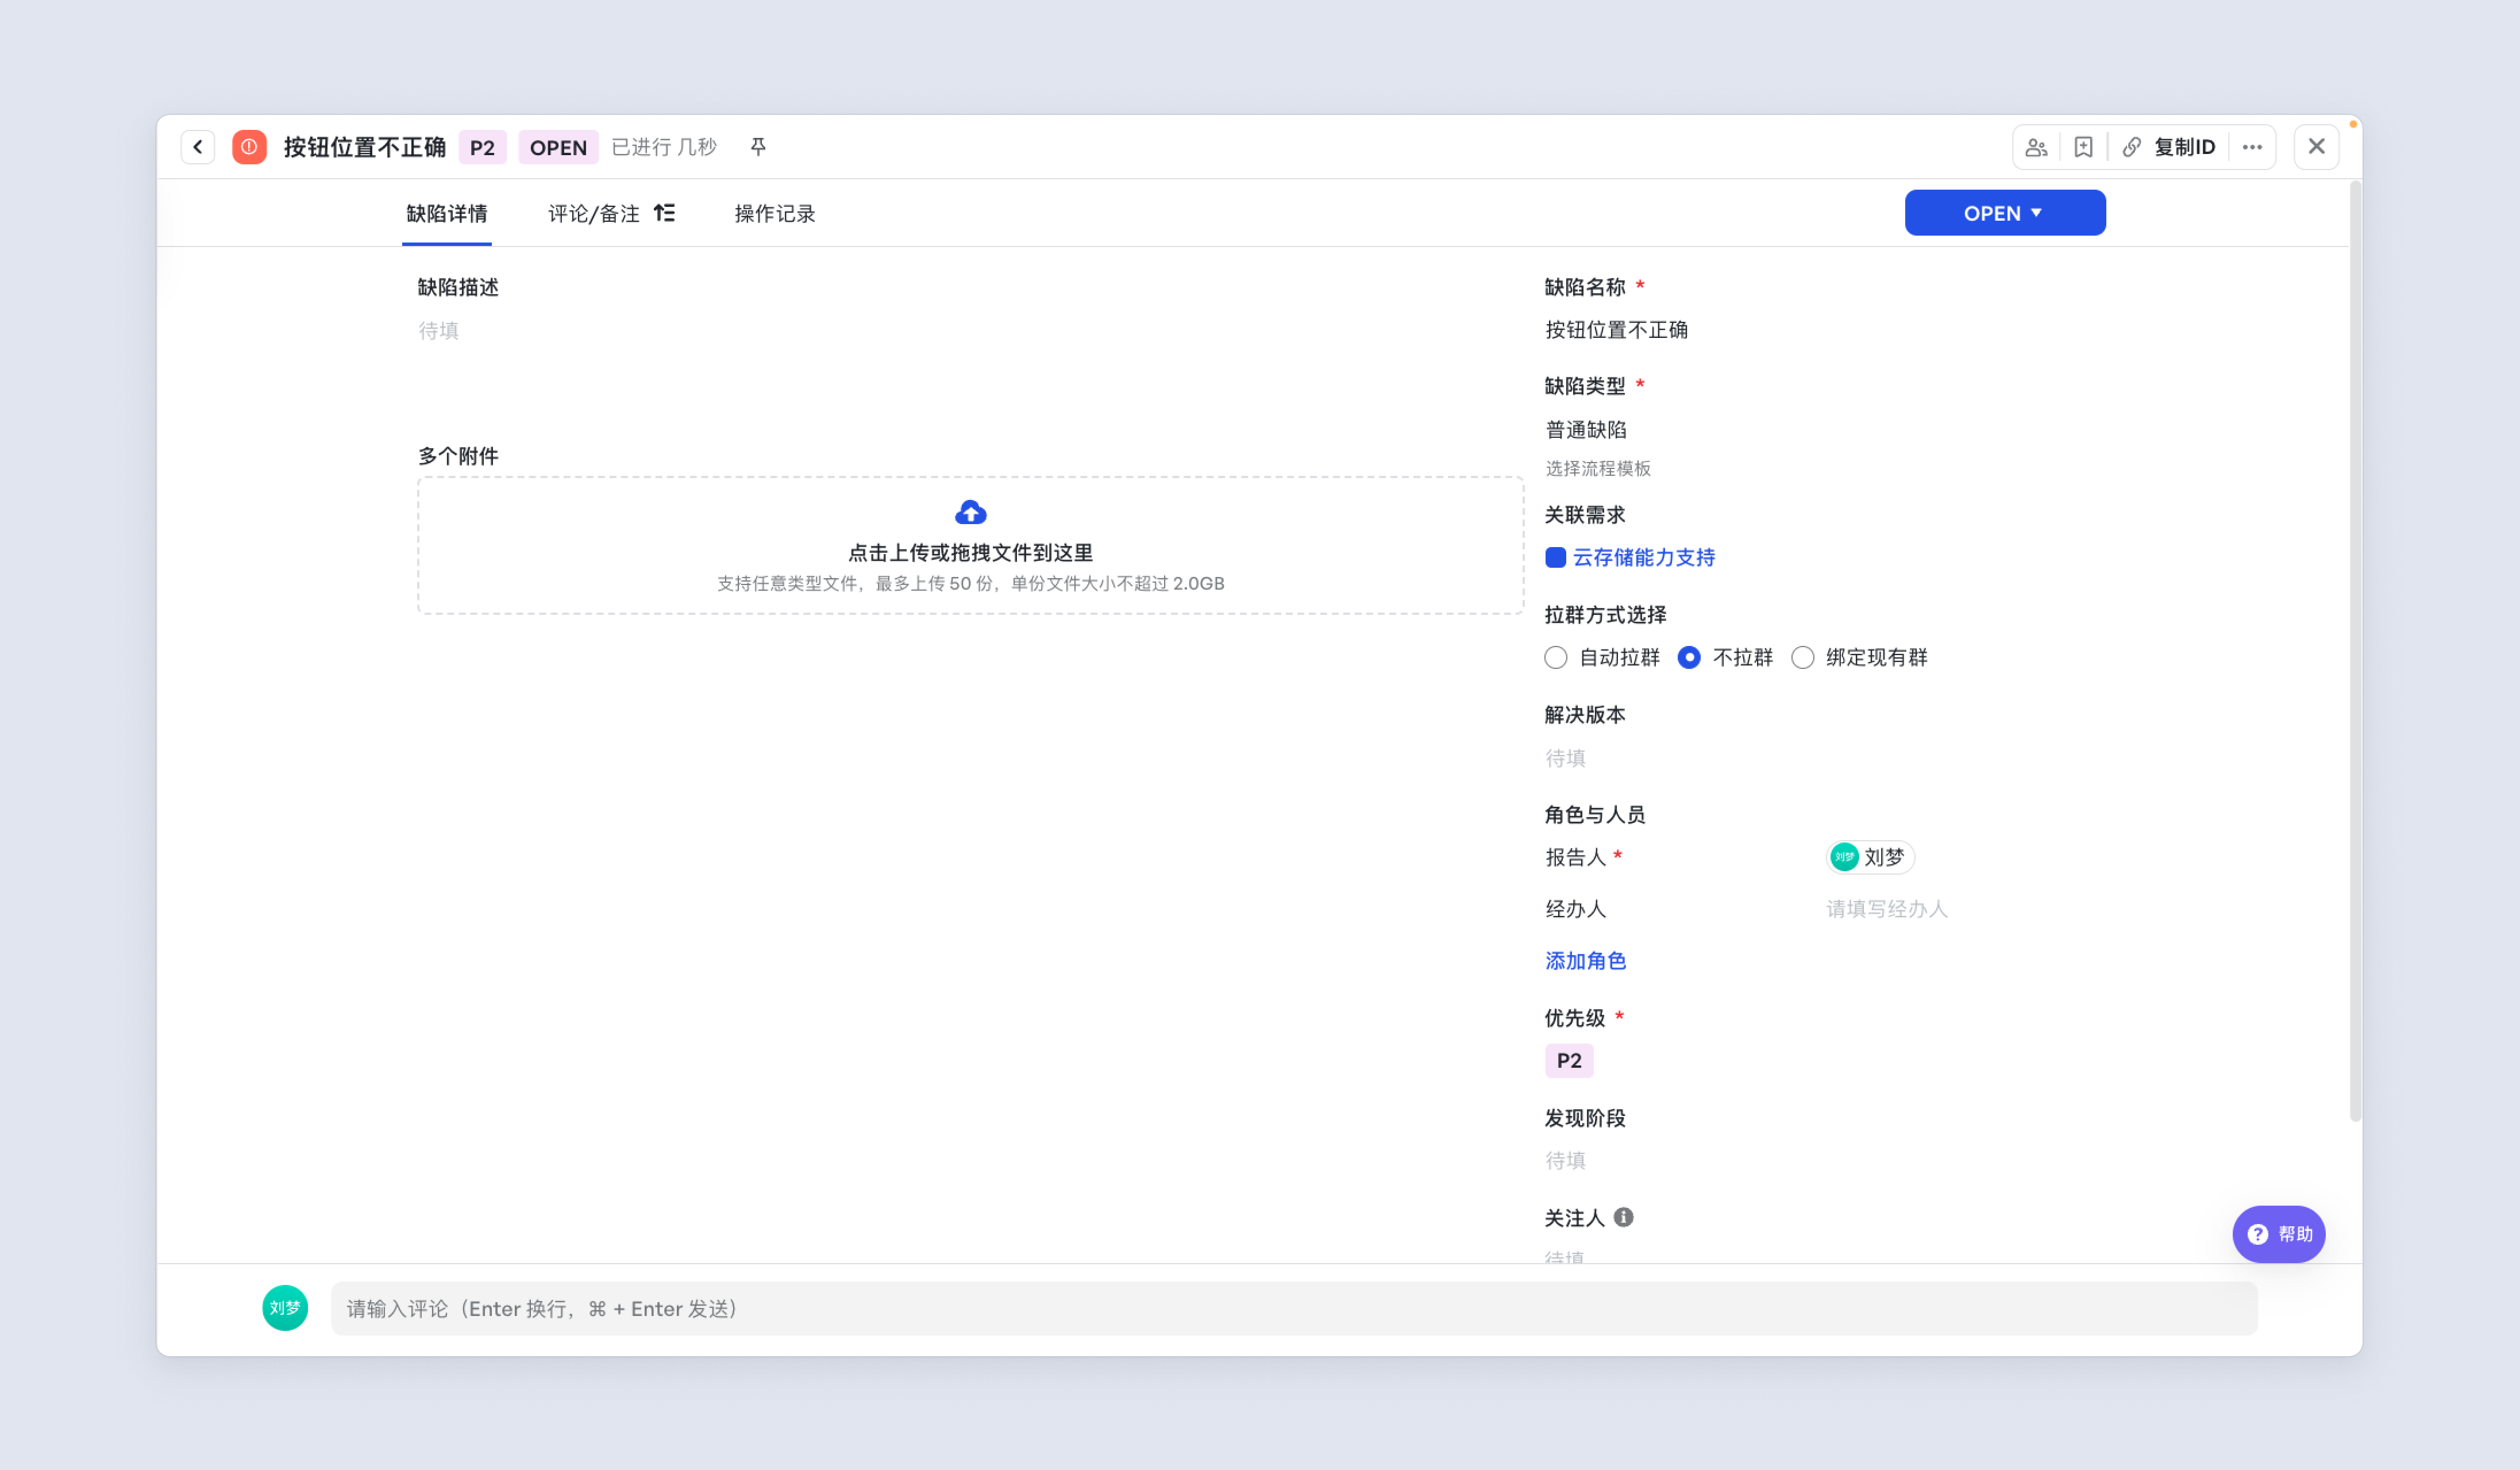The height and width of the screenshot is (1470, 2520).
Task: Switch to 评论/备注 tab
Action: coord(593,213)
